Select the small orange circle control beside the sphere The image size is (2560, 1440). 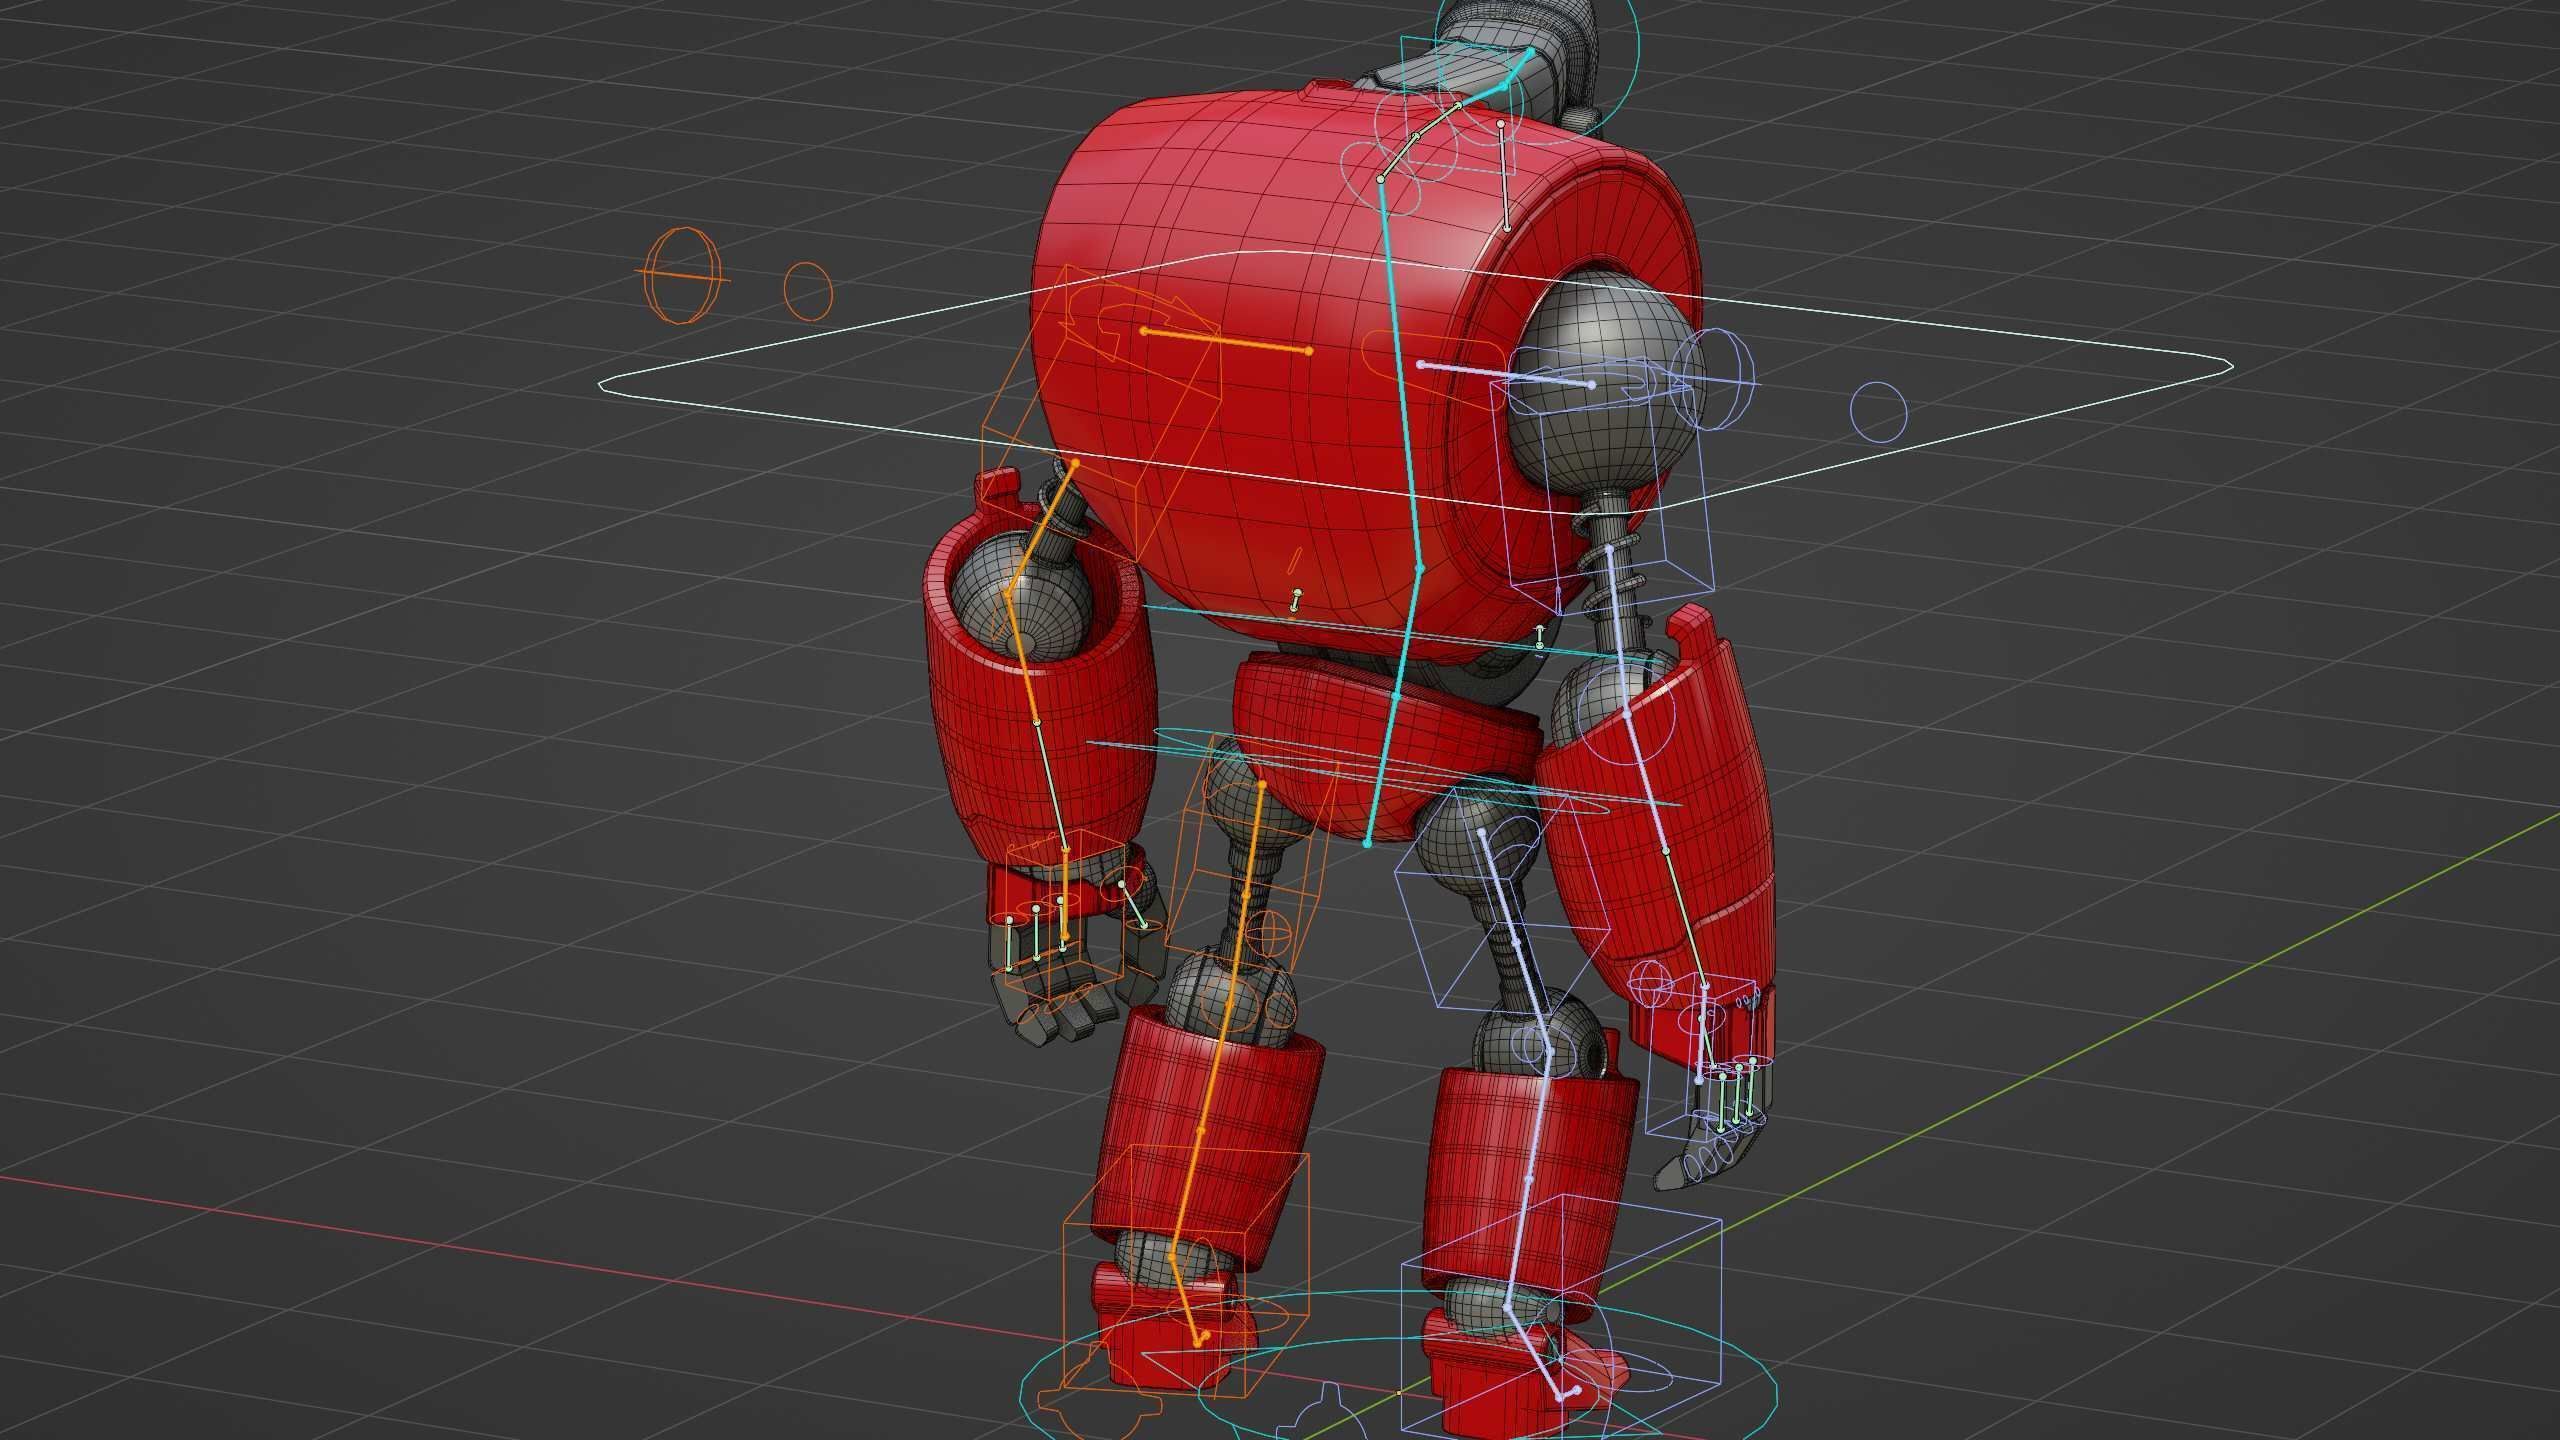point(808,291)
